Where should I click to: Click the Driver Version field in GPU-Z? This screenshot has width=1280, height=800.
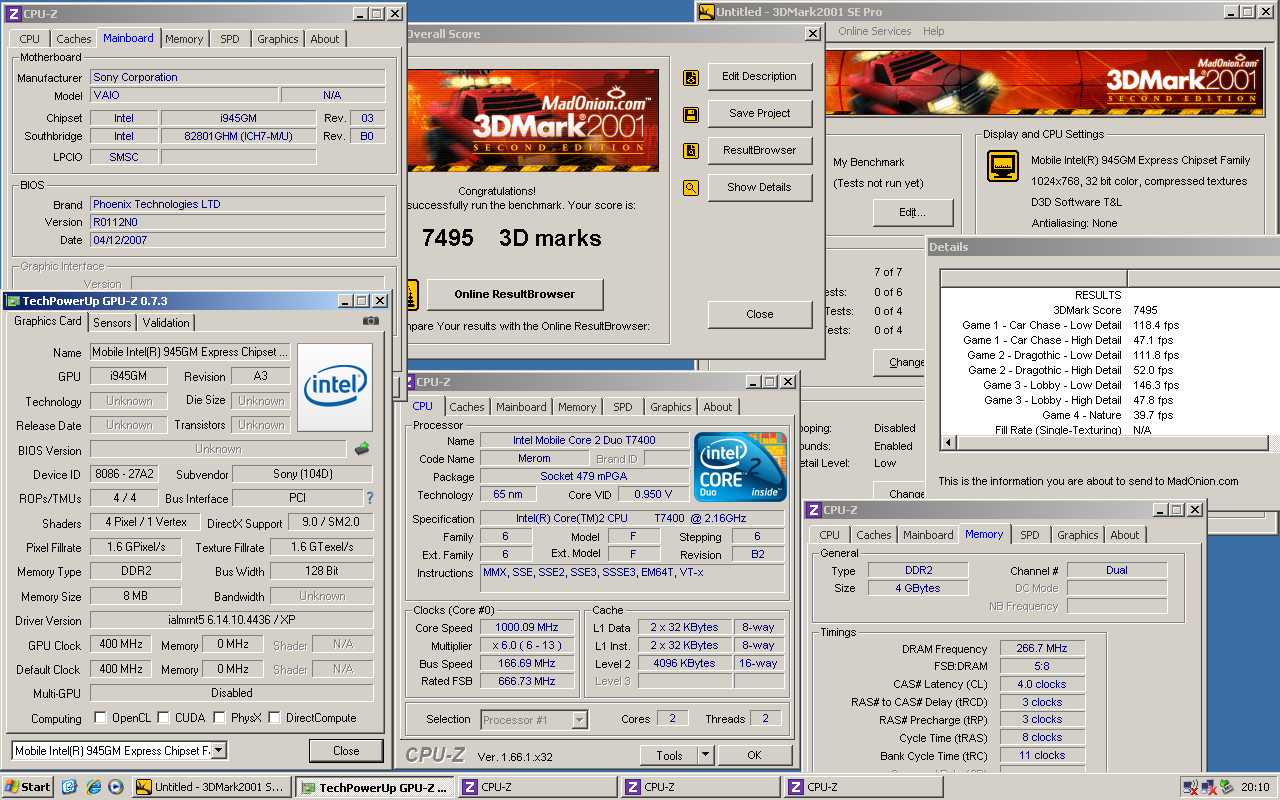[x=232, y=620]
